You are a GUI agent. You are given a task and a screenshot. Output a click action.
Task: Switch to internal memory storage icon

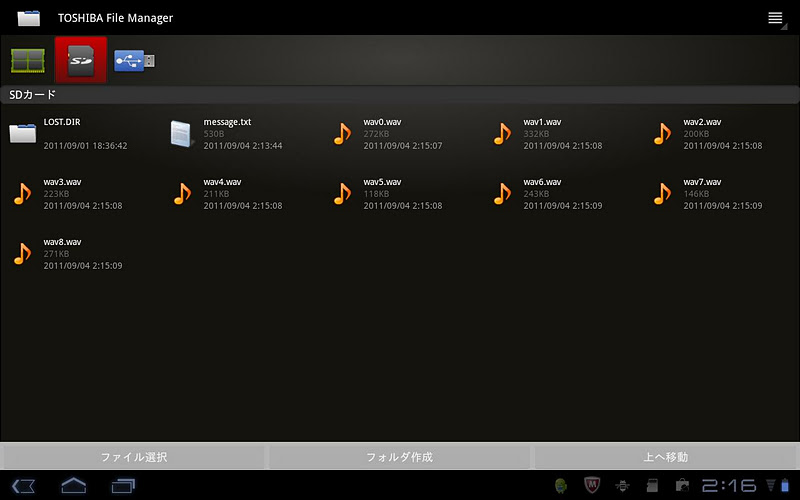point(28,61)
